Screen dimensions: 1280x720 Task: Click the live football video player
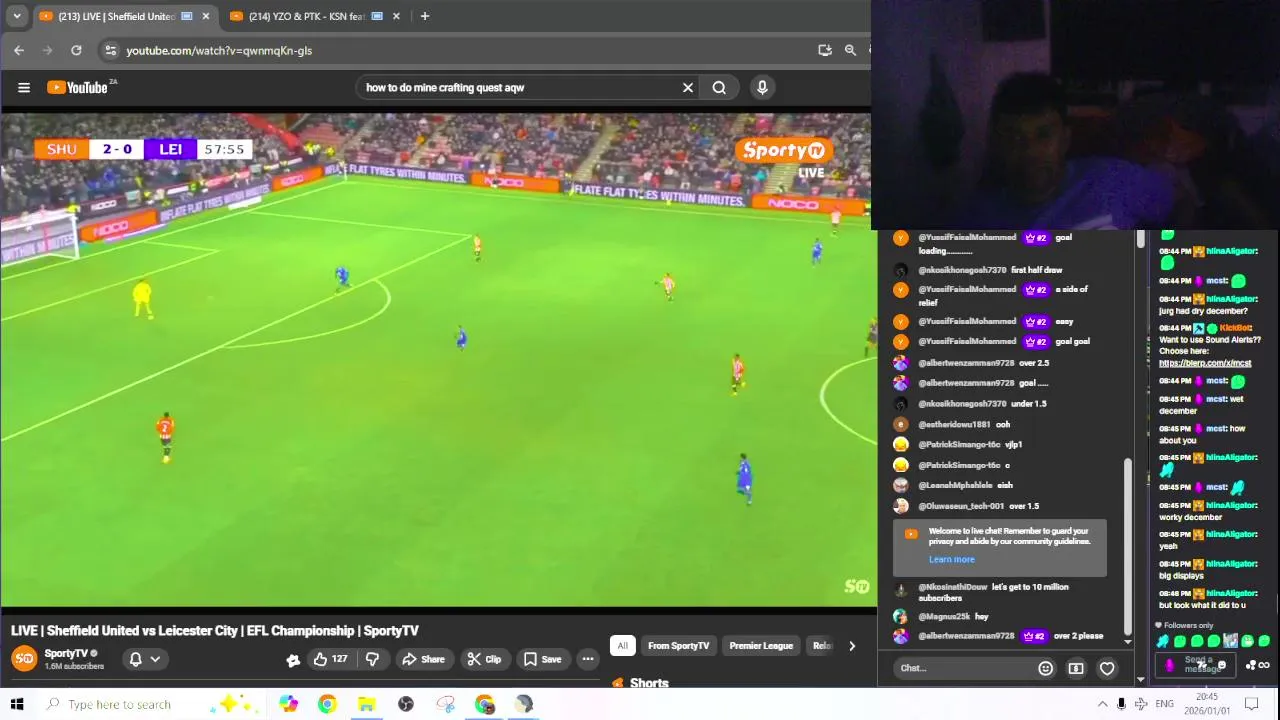pyautogui.click(x=438, y=360)
